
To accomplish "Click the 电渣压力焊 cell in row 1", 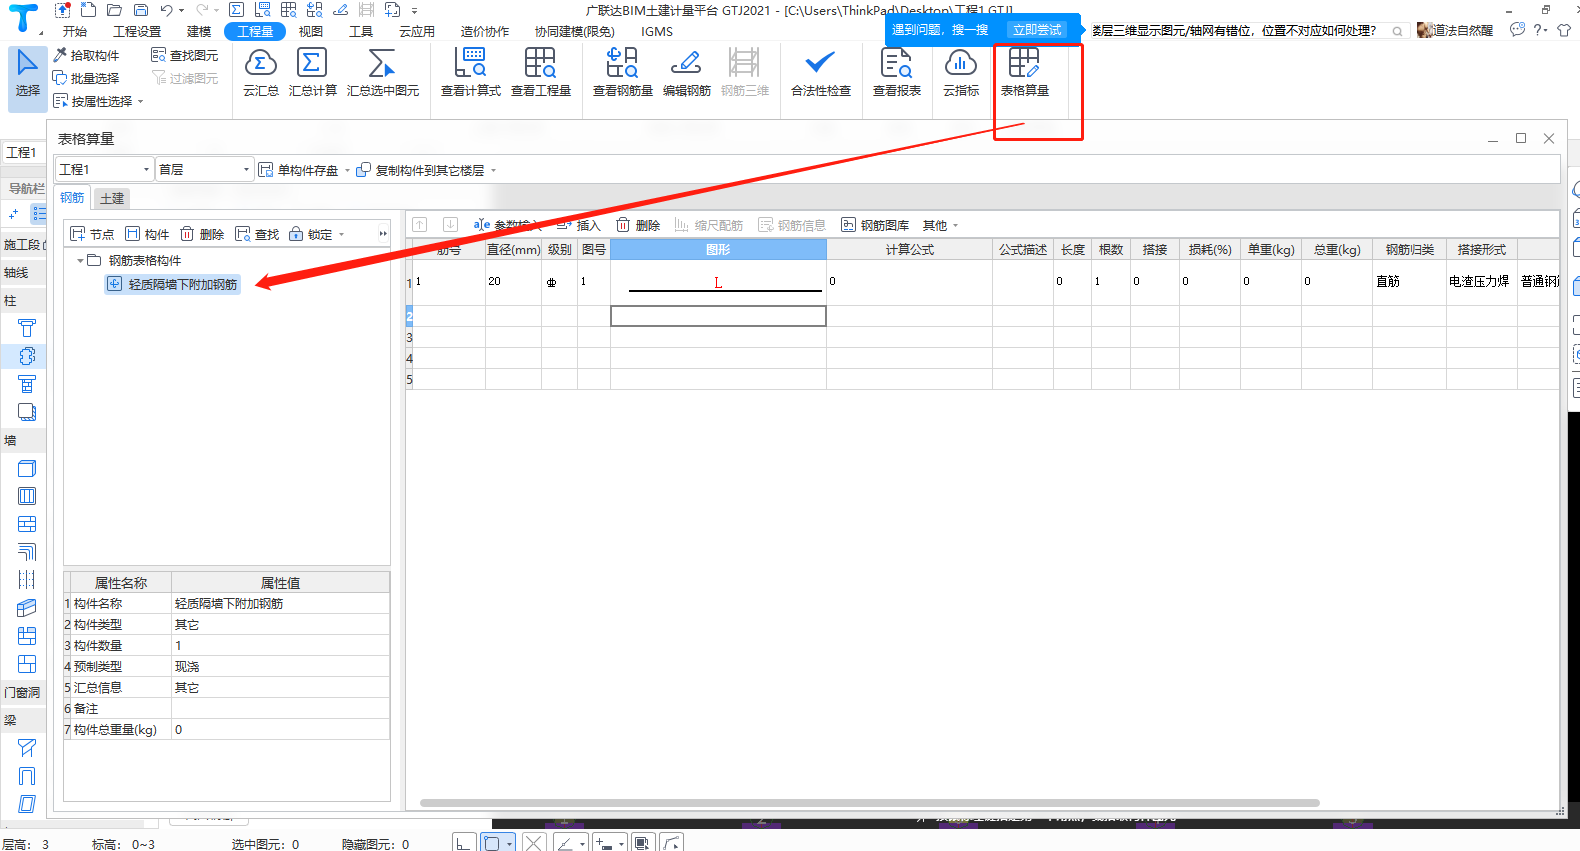I will 1481,282.
